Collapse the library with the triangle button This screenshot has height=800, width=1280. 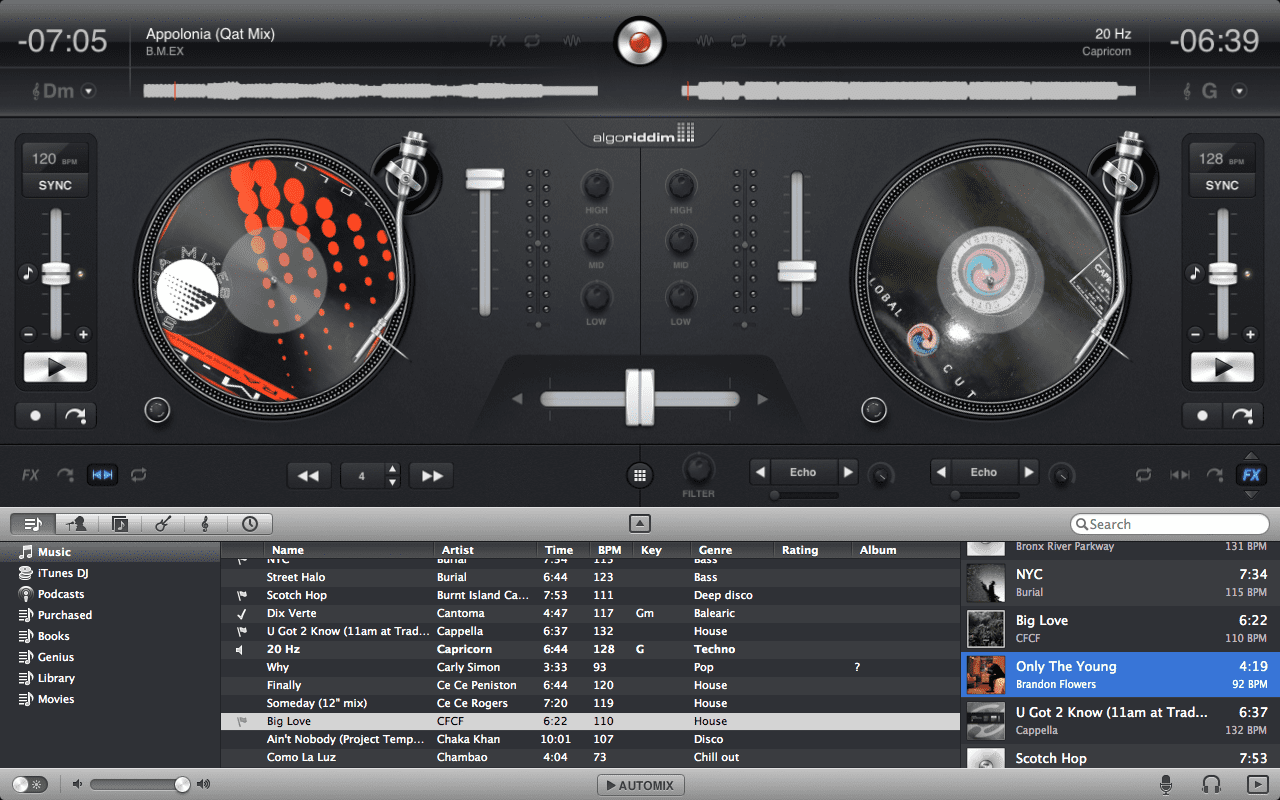[x=640, y=524]
